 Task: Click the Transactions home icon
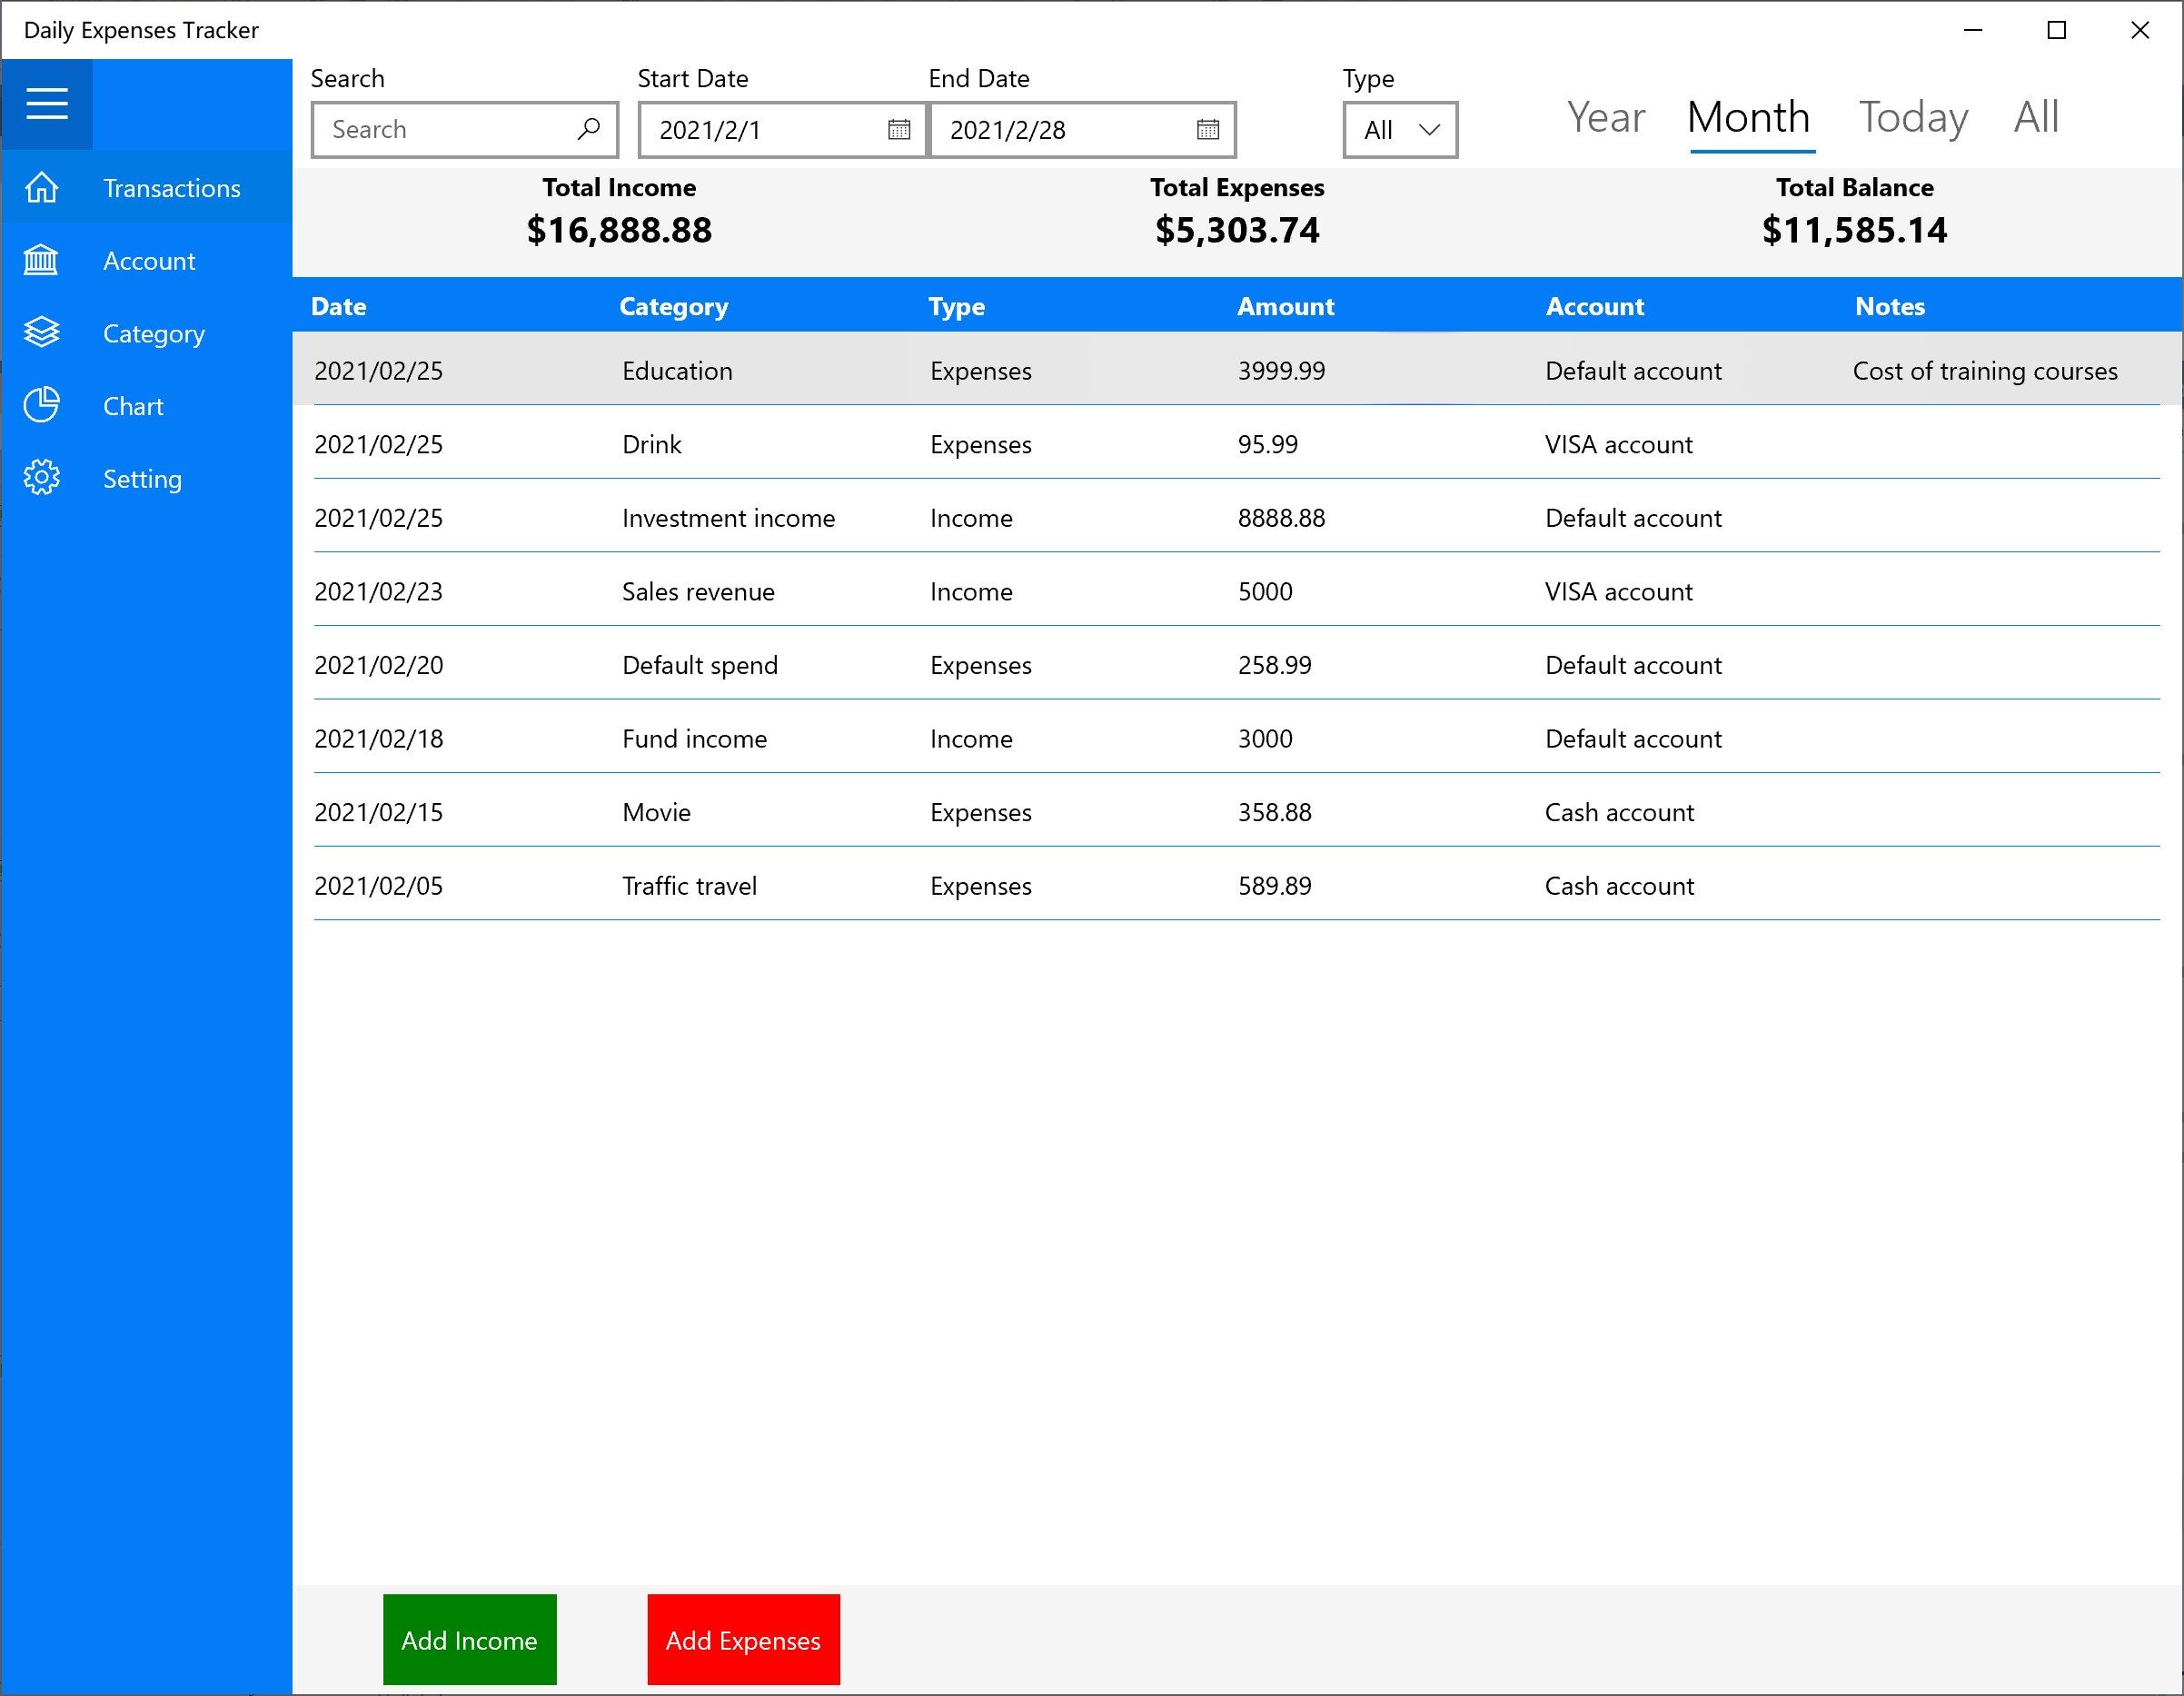41,188
